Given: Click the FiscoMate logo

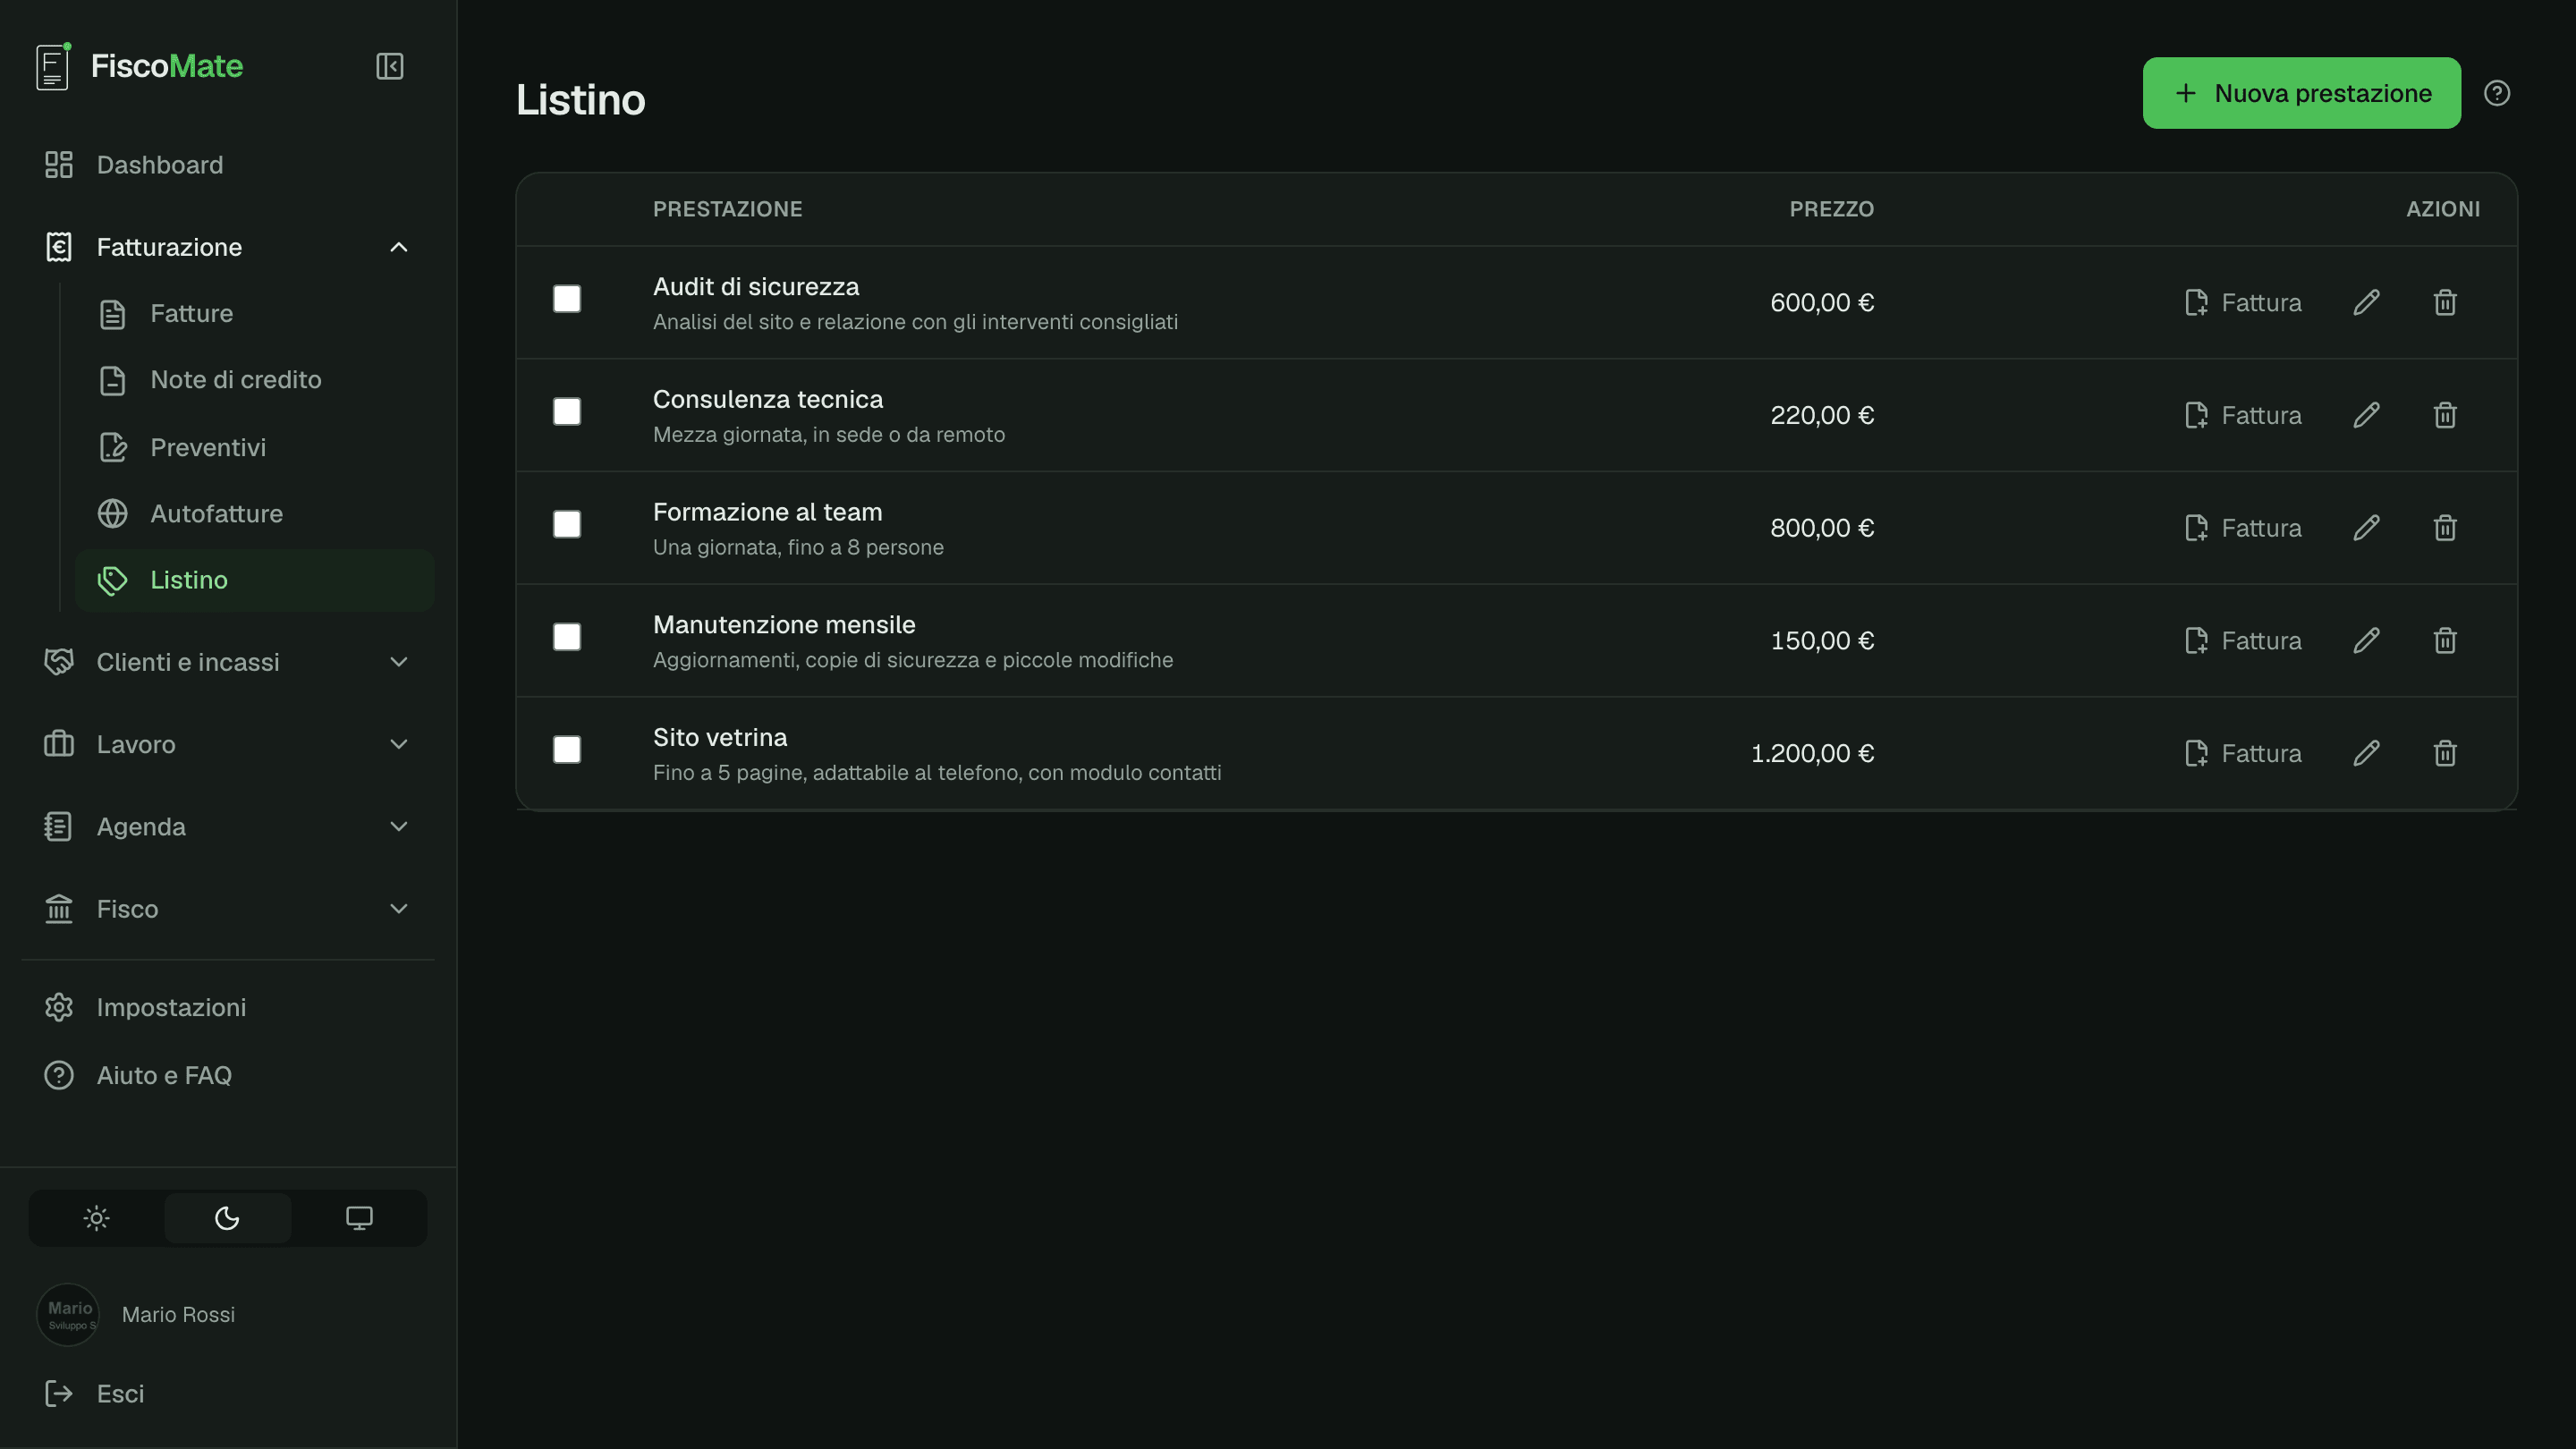Looking at the screenshot, I should 139,66.
